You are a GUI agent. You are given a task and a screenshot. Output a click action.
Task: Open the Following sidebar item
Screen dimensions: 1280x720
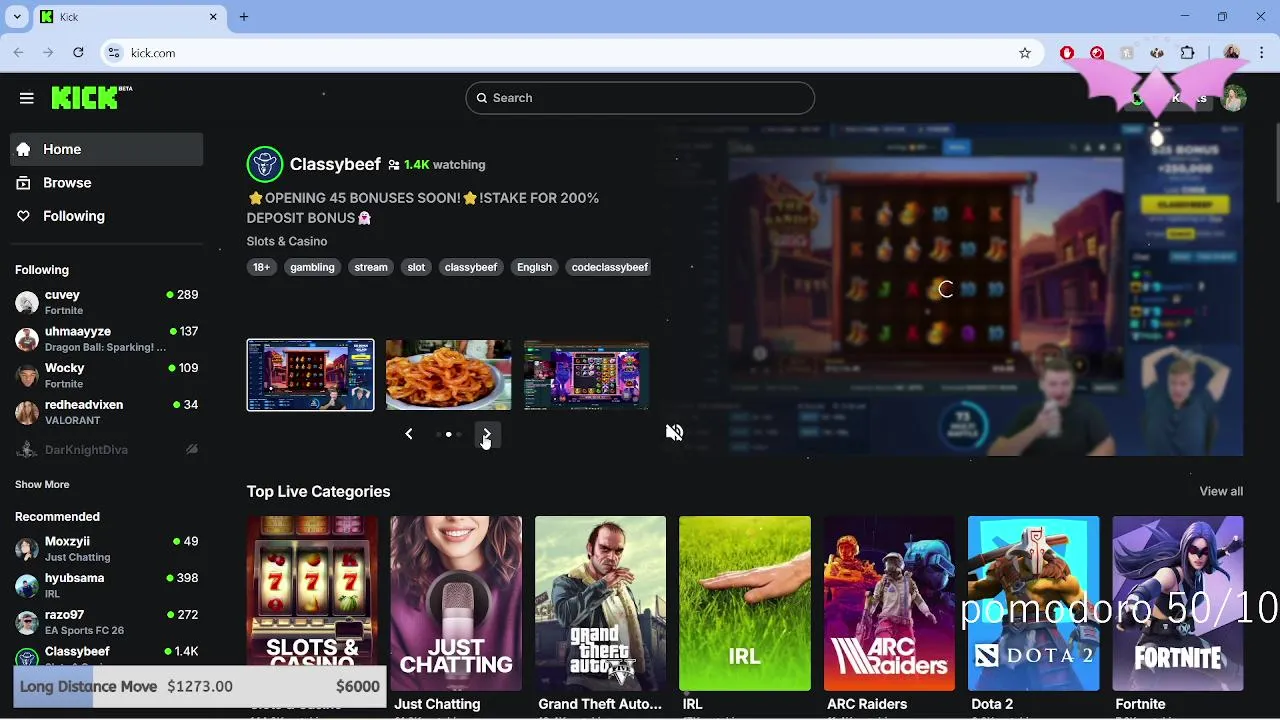[x=107, y=216]
